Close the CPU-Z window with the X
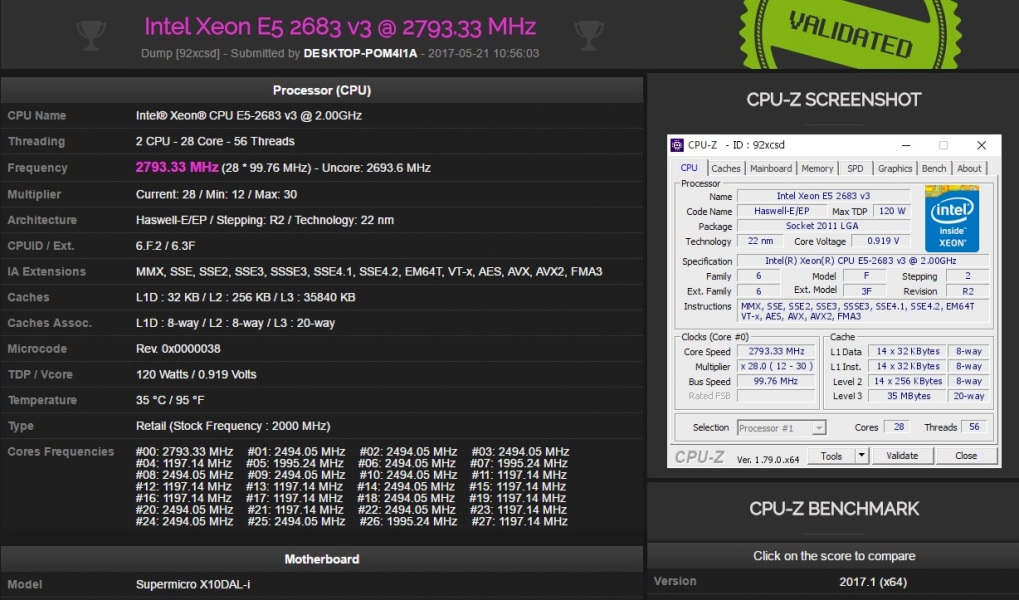 tap(981, 145)
